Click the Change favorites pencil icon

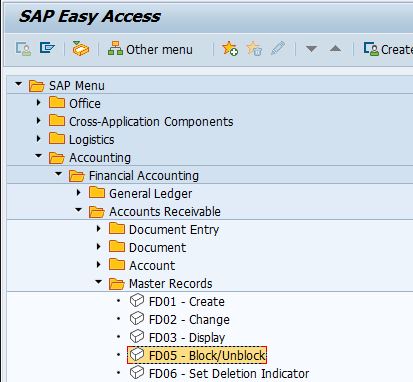[x=278, y=48]
